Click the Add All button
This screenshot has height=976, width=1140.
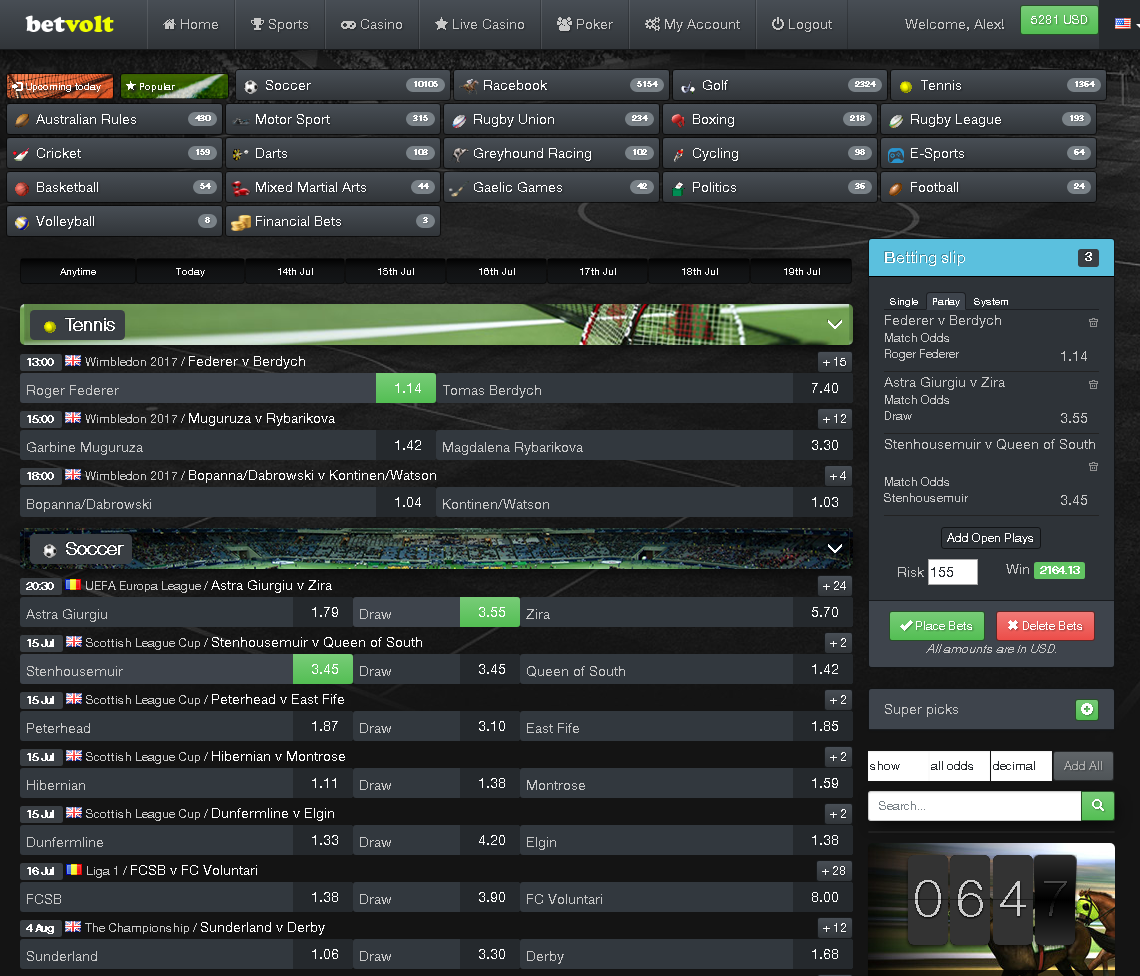[x=1083, y=766]
